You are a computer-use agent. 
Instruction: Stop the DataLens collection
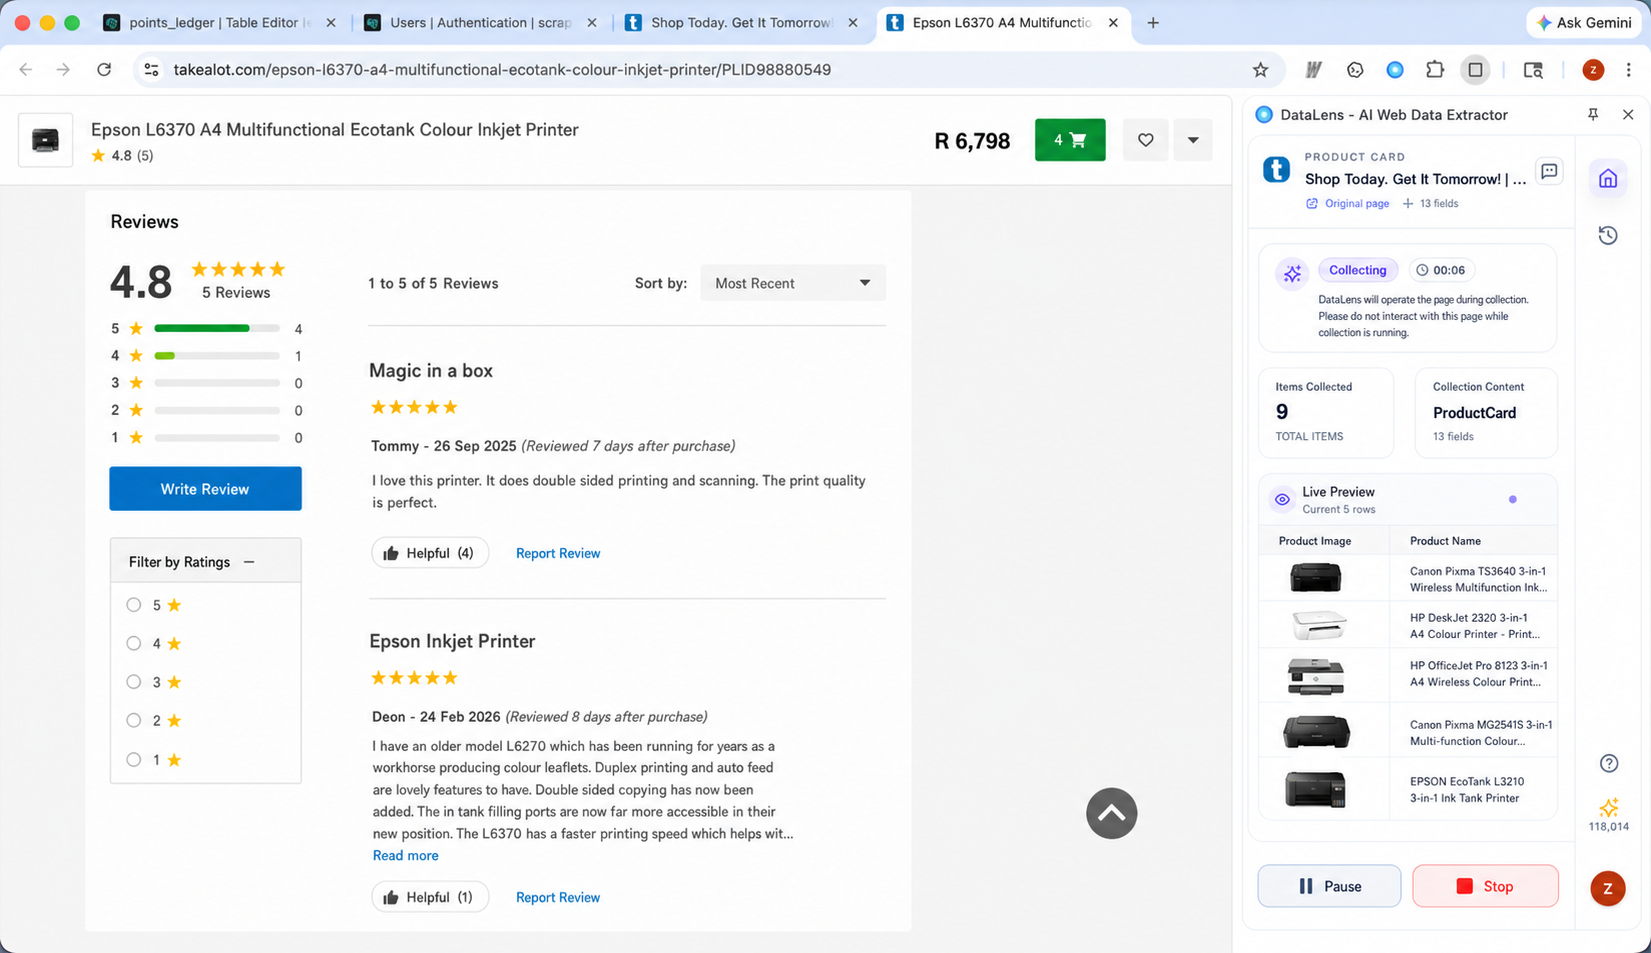click(1485, 886)
